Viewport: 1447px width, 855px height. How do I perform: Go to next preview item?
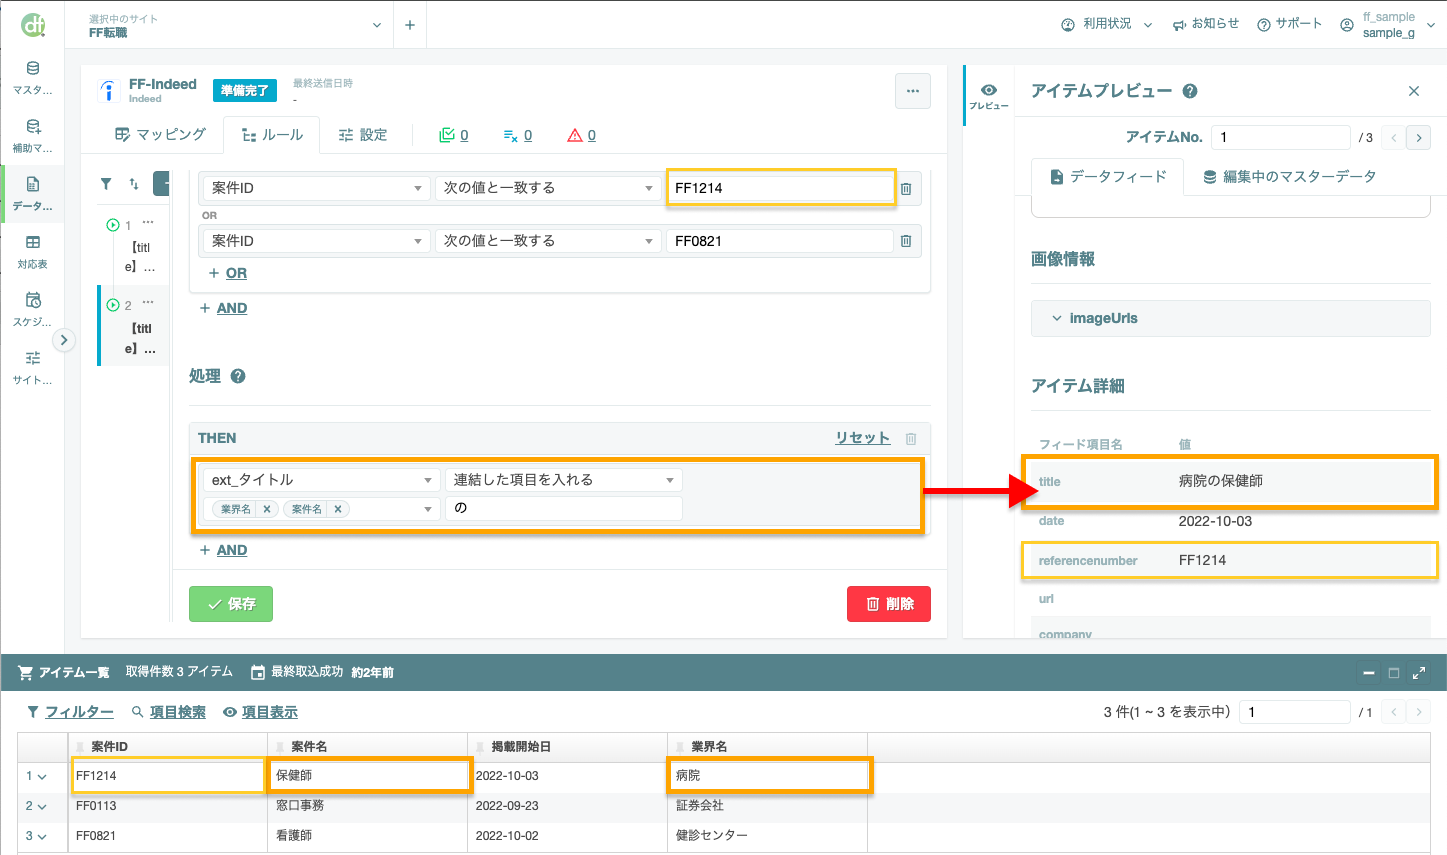coord(1418,138)
